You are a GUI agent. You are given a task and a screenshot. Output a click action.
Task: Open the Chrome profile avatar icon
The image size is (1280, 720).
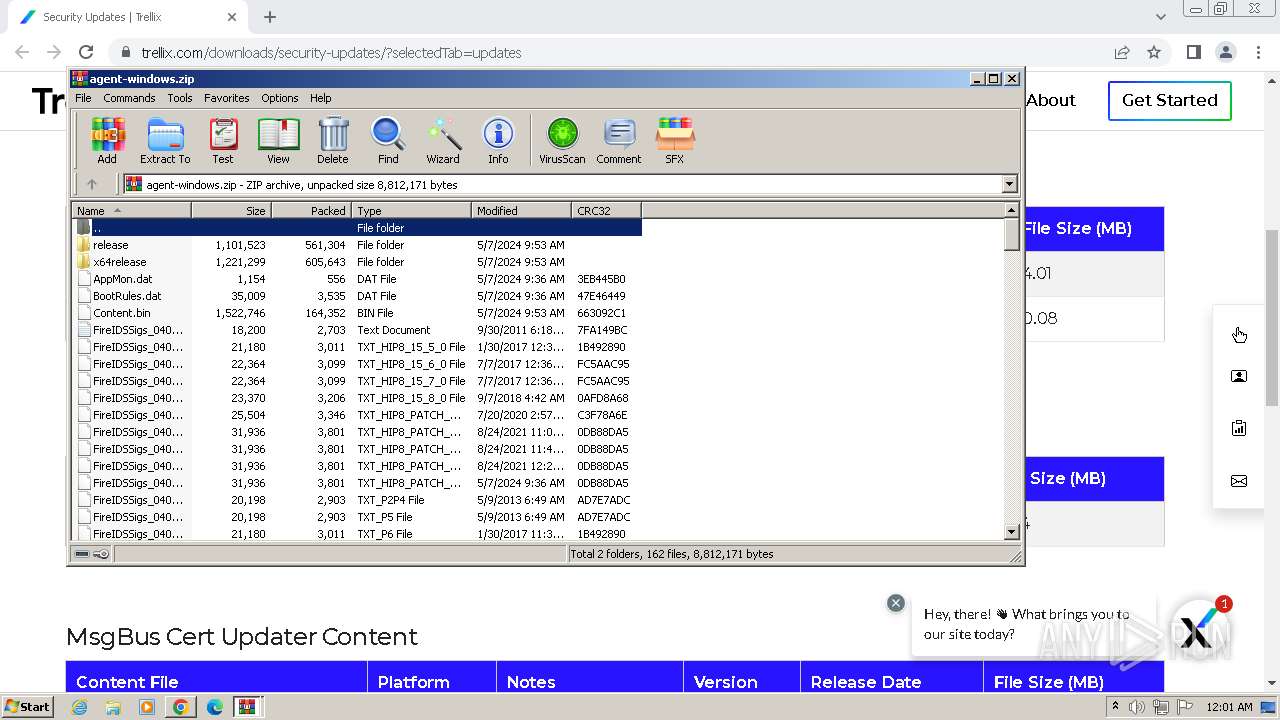(1225, 52)
